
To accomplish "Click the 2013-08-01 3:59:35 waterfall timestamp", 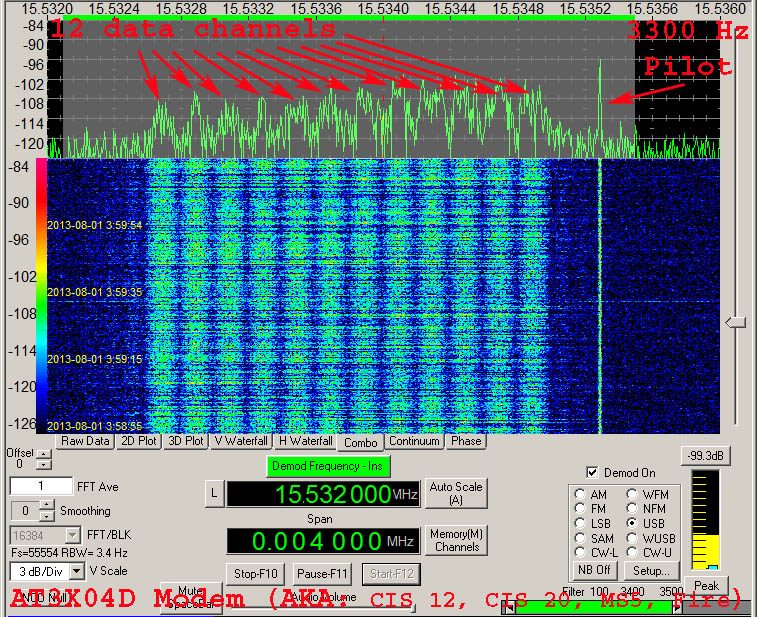I will tap(95, 293).
